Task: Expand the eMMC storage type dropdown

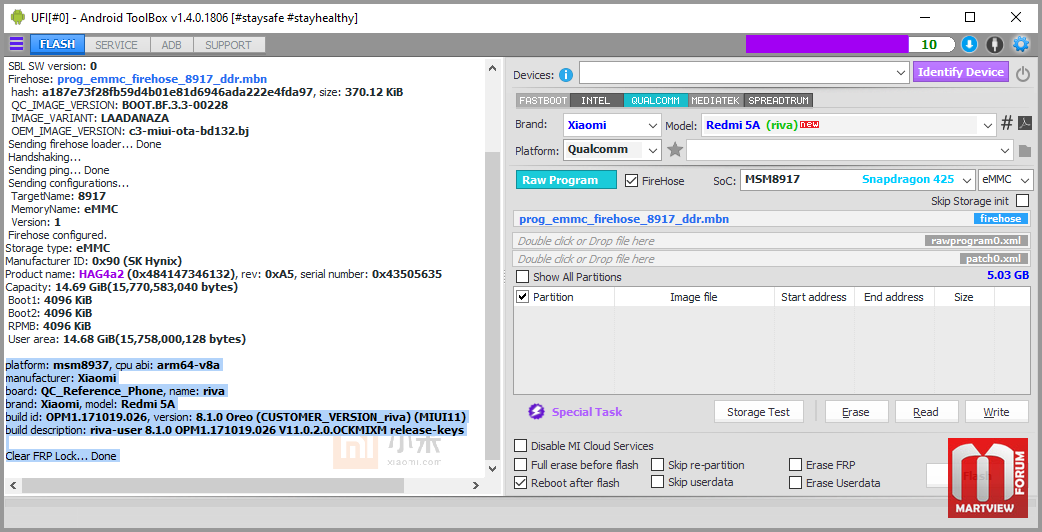Action: pos(1025,180)
